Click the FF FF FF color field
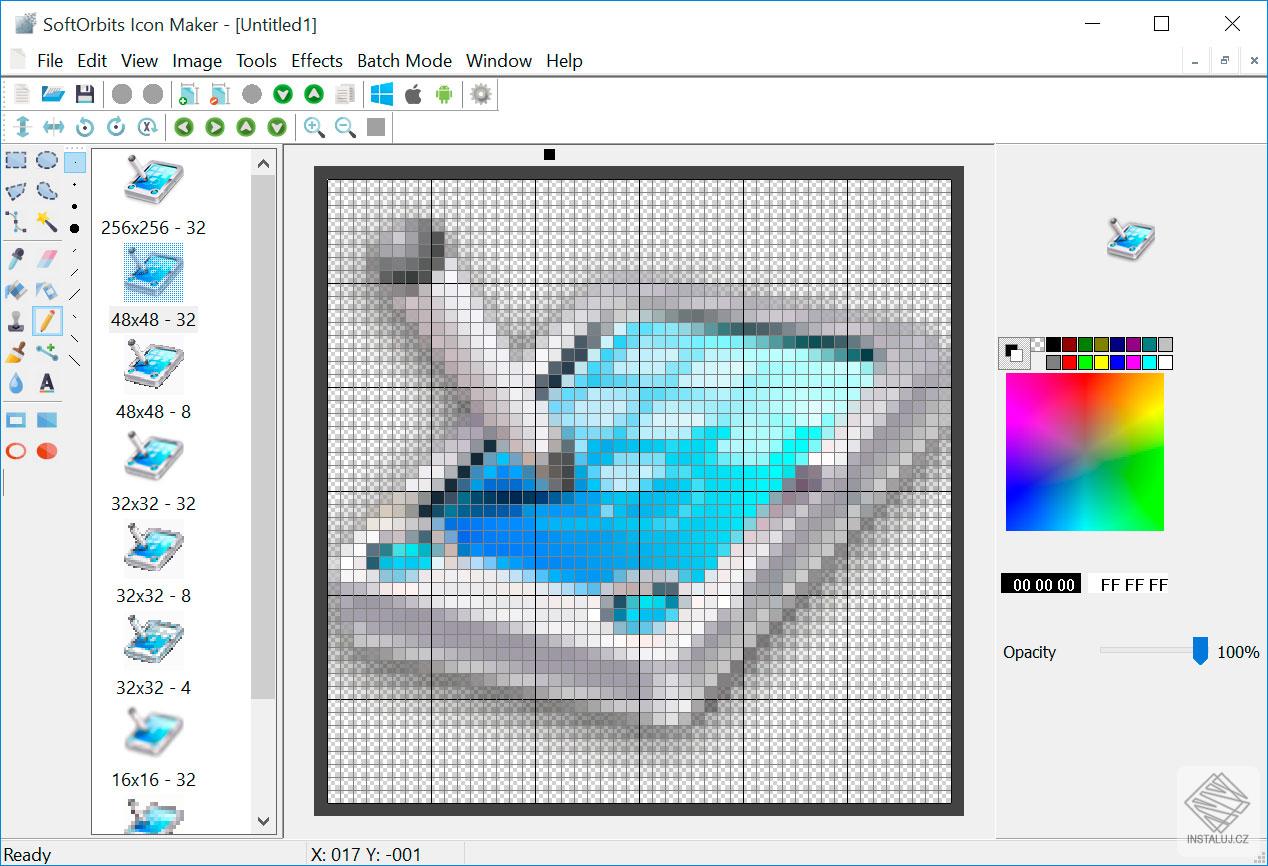The image size is (1268, 866). pos(1131,584)
